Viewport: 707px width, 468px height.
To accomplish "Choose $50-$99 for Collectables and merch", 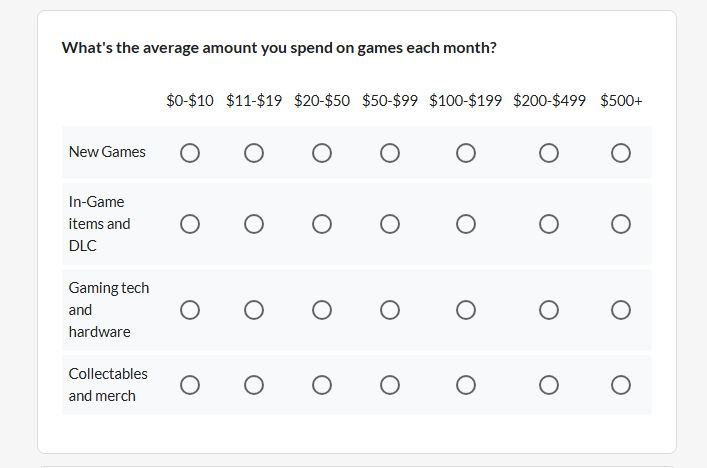I will [x=390, y=385].
